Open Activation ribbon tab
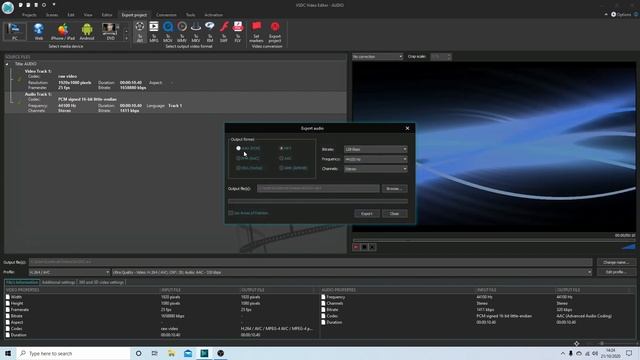This screenshot has width=640, height=360. (213, 15)
